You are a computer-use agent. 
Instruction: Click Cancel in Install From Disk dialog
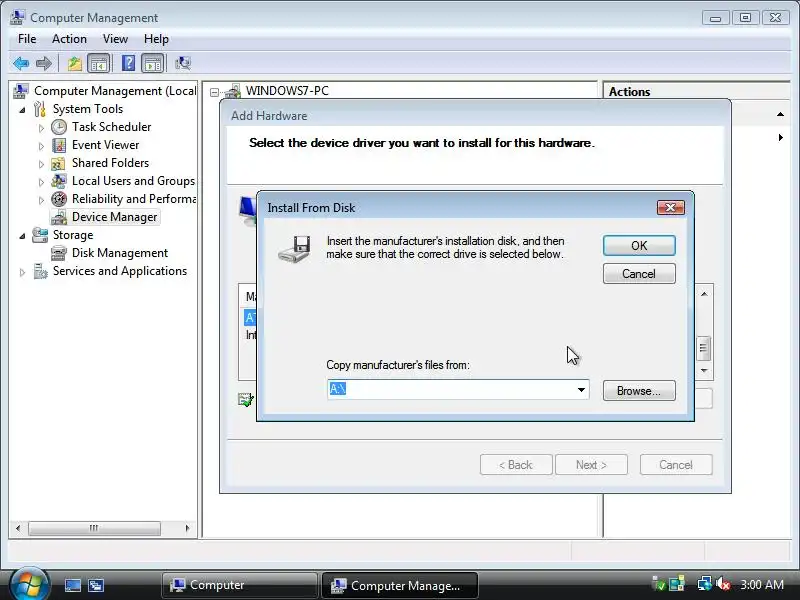point(639,273)
